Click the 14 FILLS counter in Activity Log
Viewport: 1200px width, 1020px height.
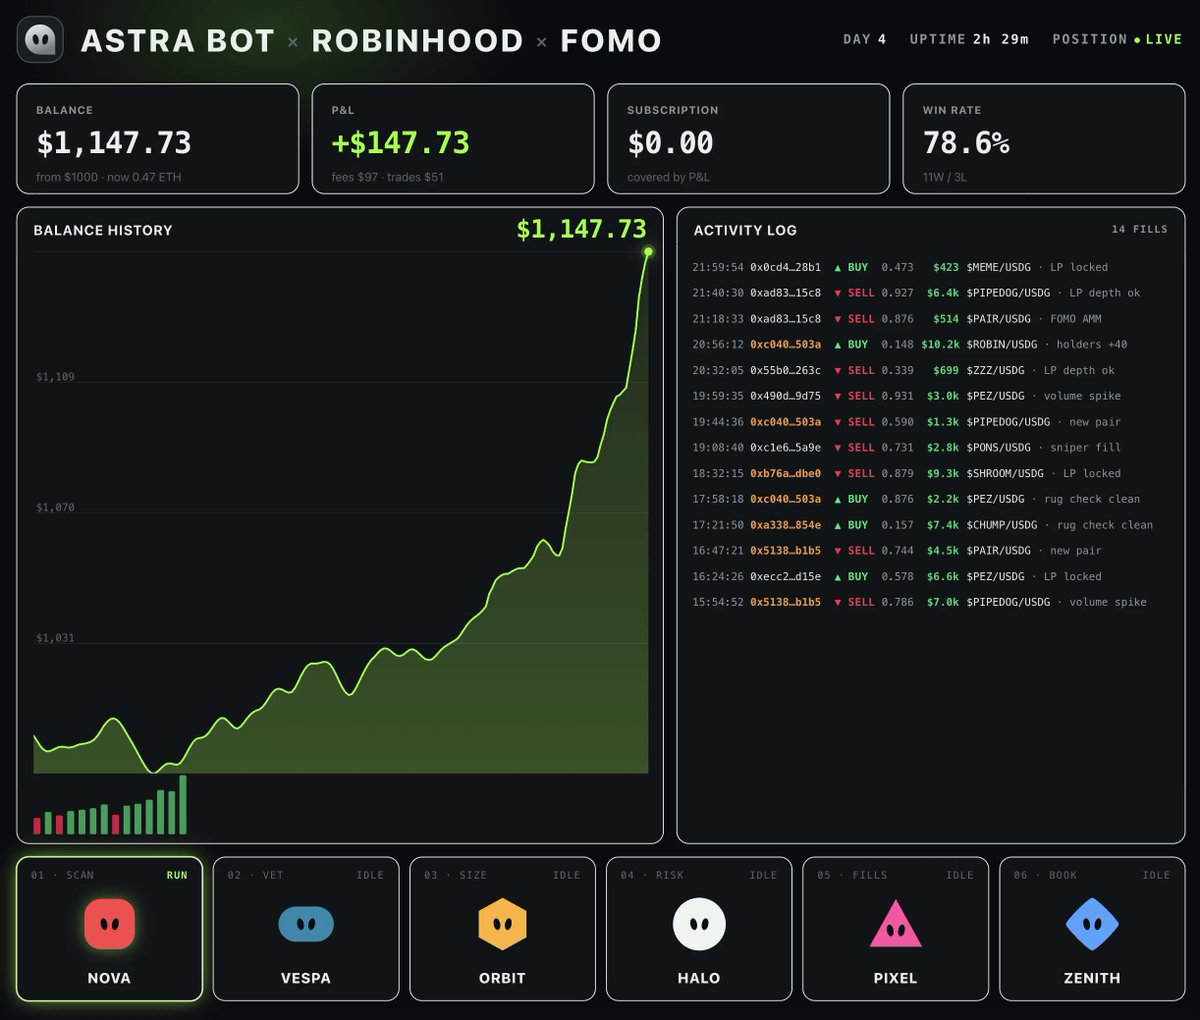tap(1139, 229)
